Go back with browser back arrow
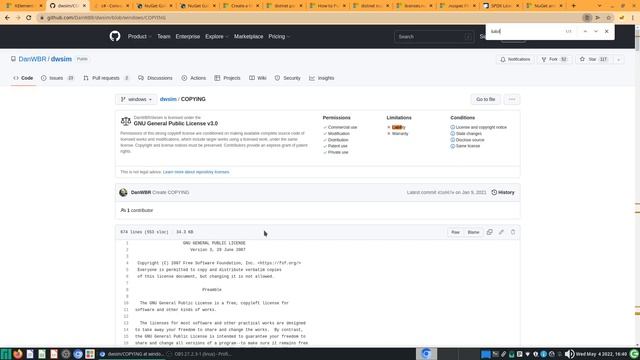The height and width of the screenshot is (360, 640). pyautogui.click(x=7, y=18)
